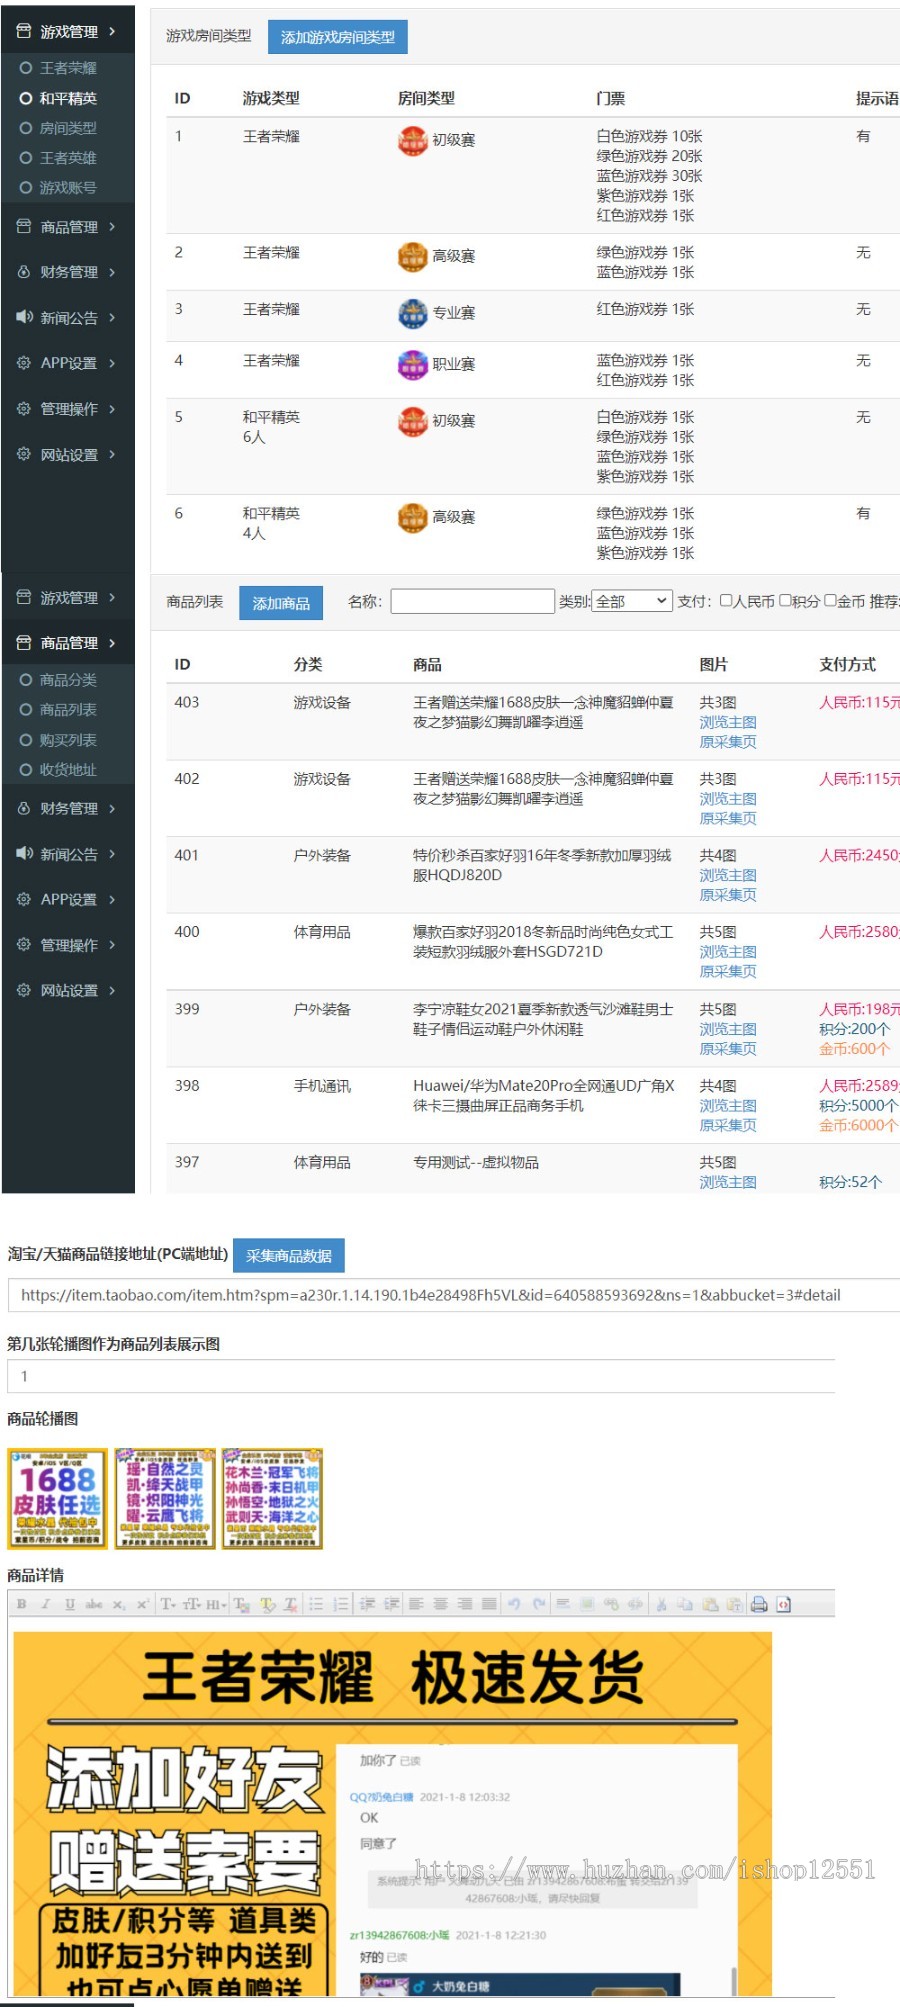
Task: Print the editor content with printer icon
Action: [759, 1604]
